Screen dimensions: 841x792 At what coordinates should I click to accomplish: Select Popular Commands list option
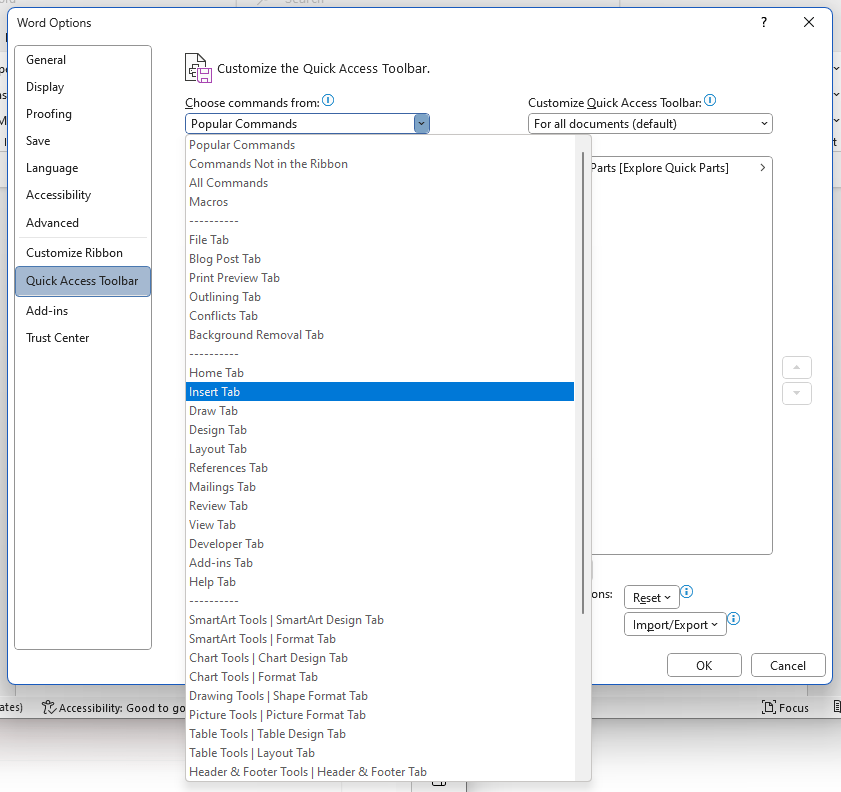click(x=380, y=145)
